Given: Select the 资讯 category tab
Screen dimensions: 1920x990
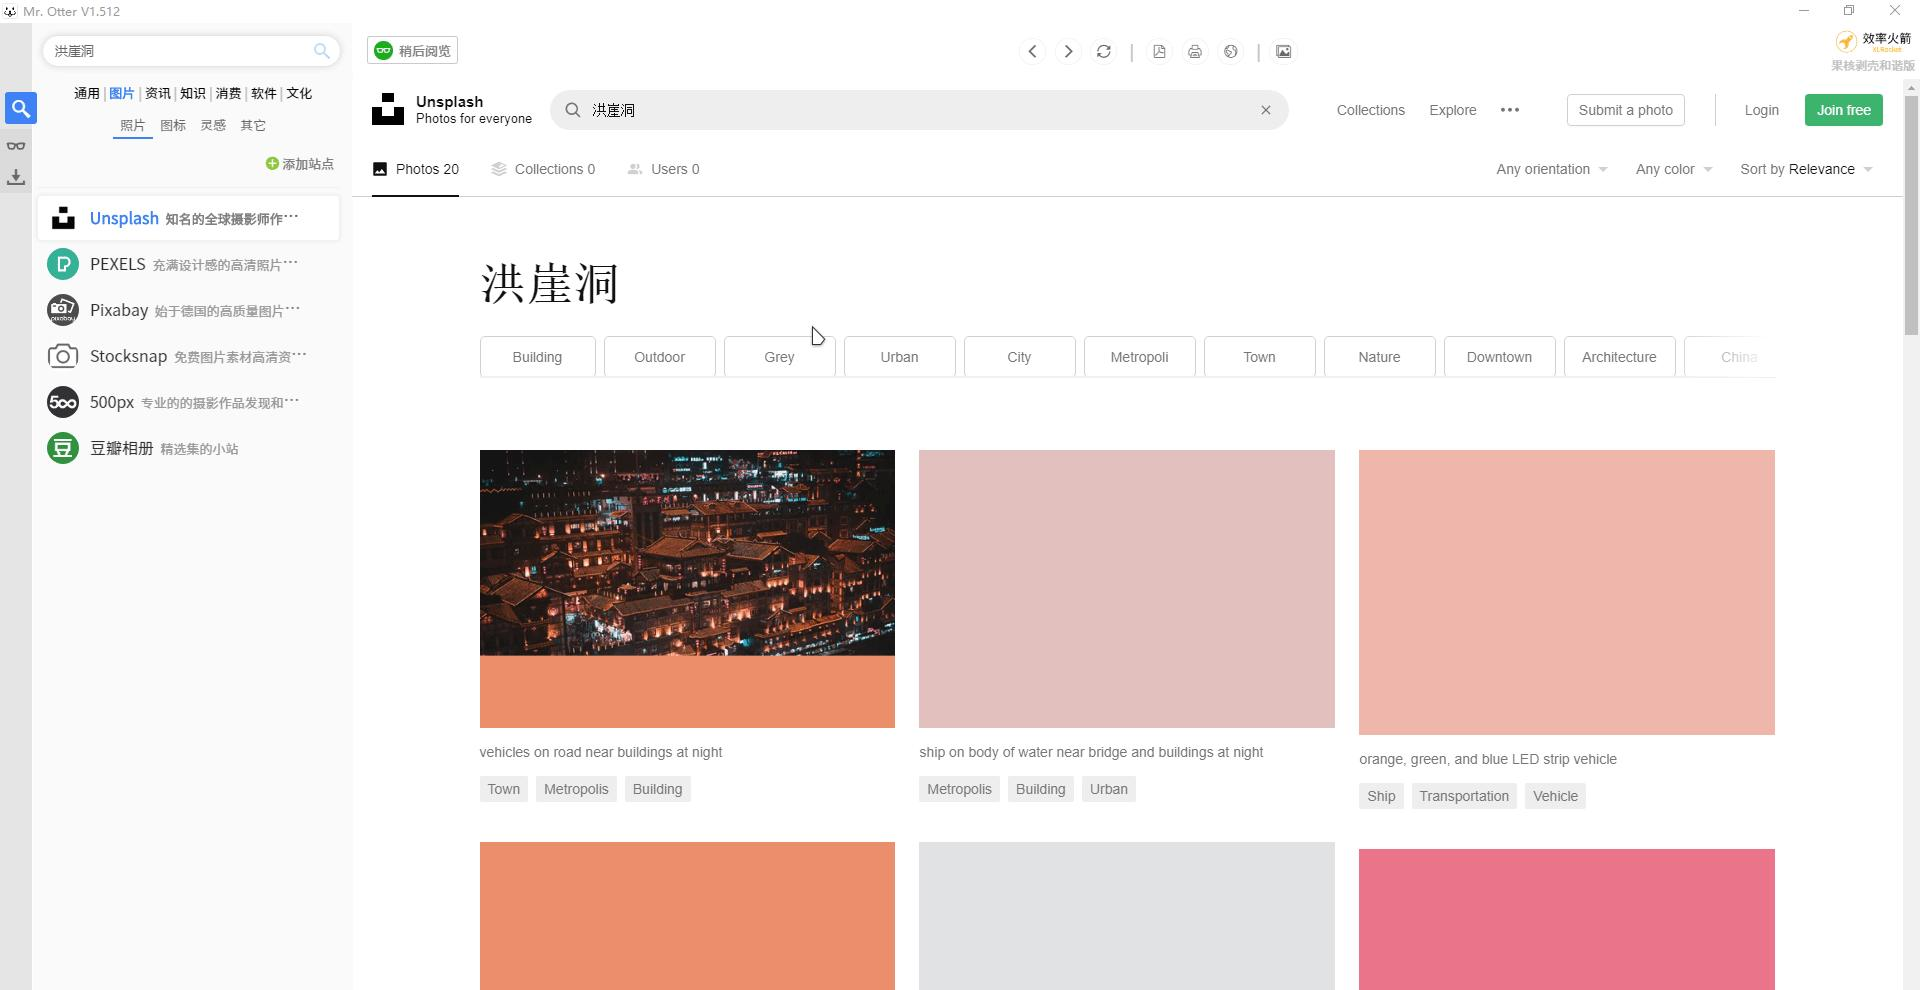Looking at the screenshot, I should pyautogui.click(x=157, y=93).
